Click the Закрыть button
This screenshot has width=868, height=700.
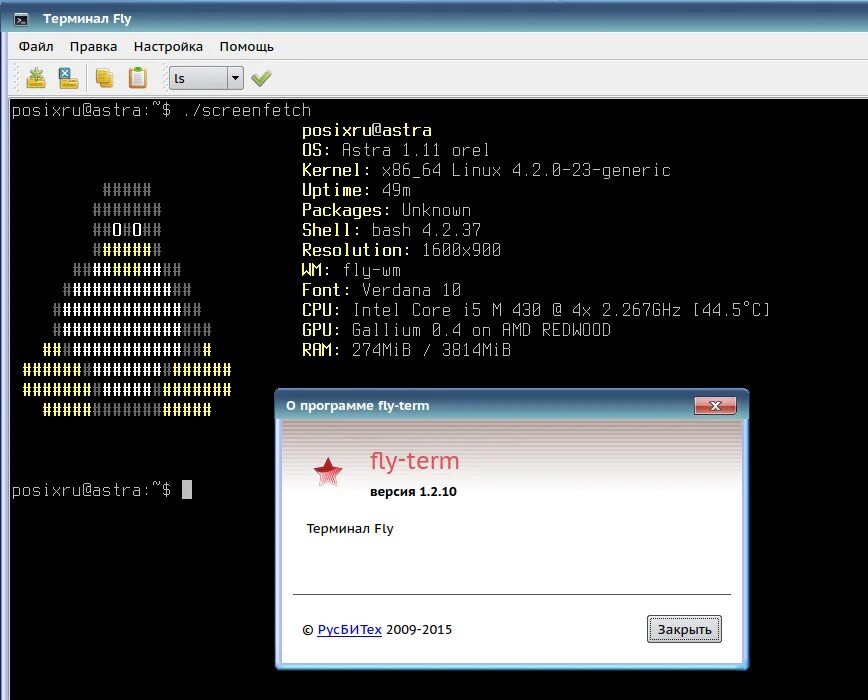pyautogui.click(x=684, y=629)
